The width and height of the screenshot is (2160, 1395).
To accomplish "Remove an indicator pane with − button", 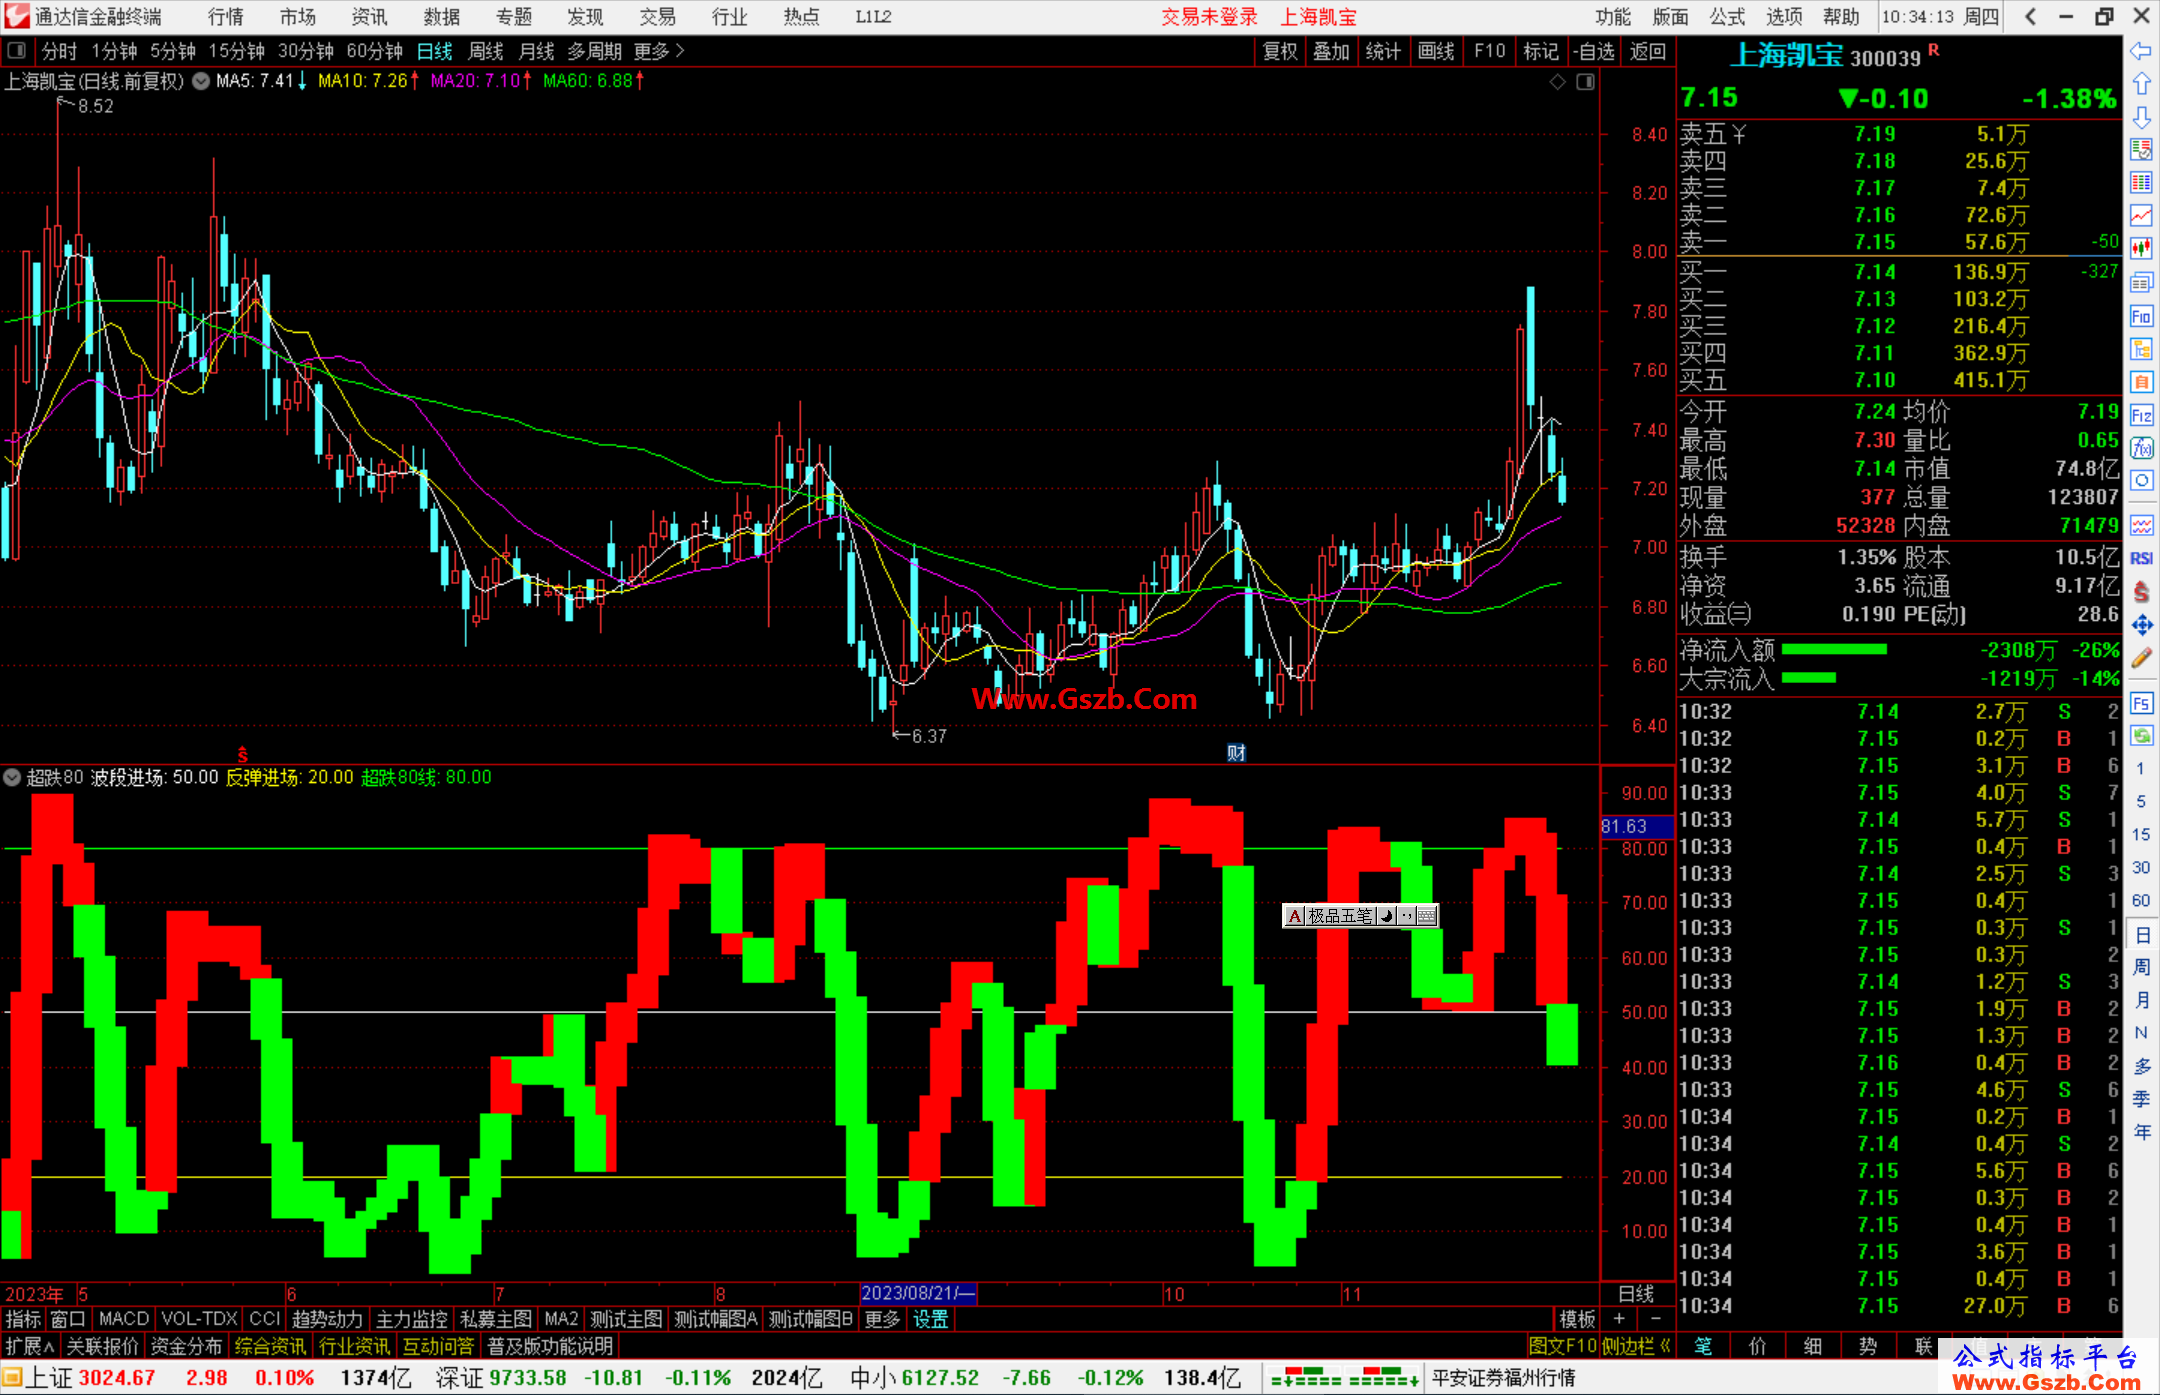I will click(1655, 1319).
